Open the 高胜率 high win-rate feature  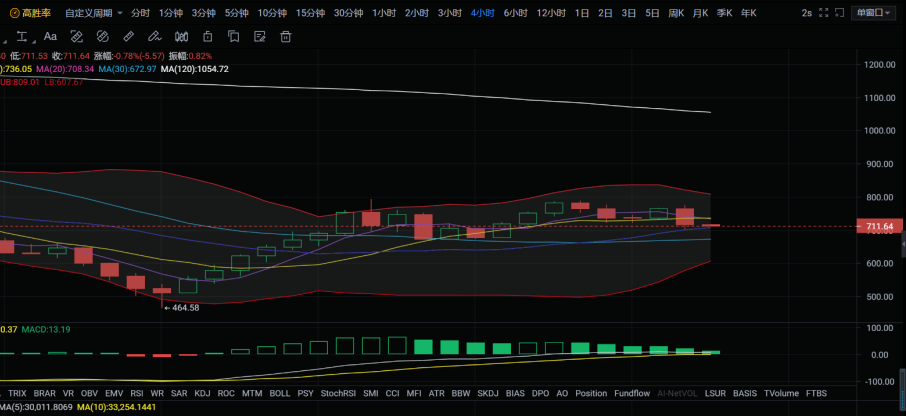tap(31, 13)
